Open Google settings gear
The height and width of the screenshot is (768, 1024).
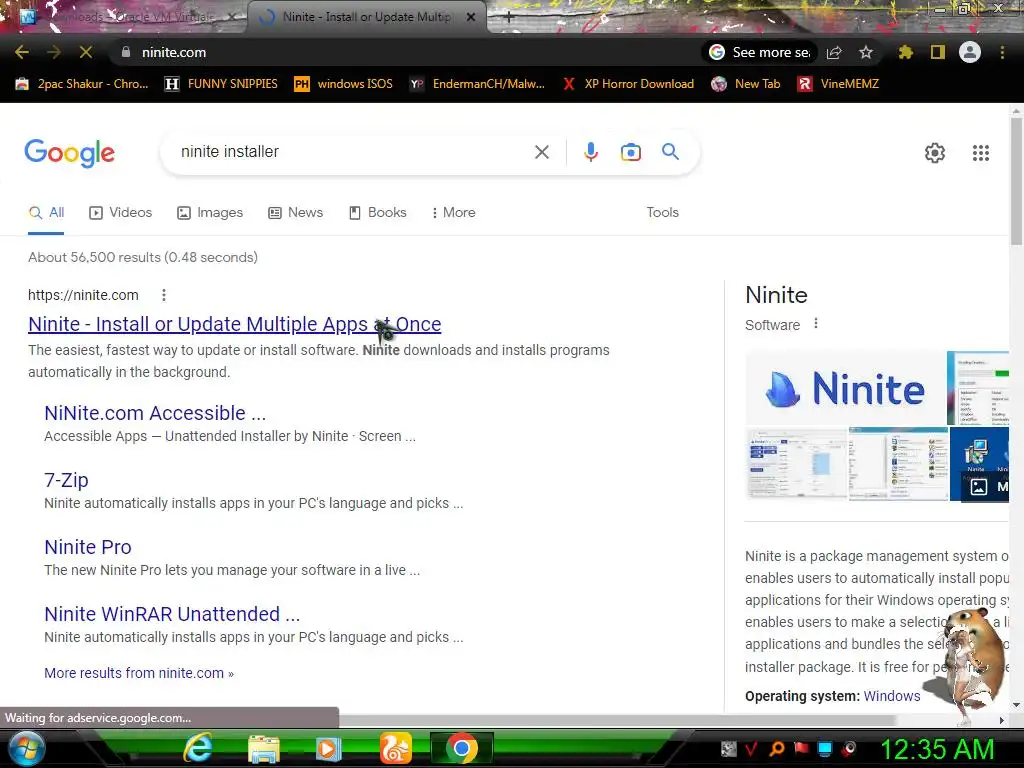(x=935, y=153)
